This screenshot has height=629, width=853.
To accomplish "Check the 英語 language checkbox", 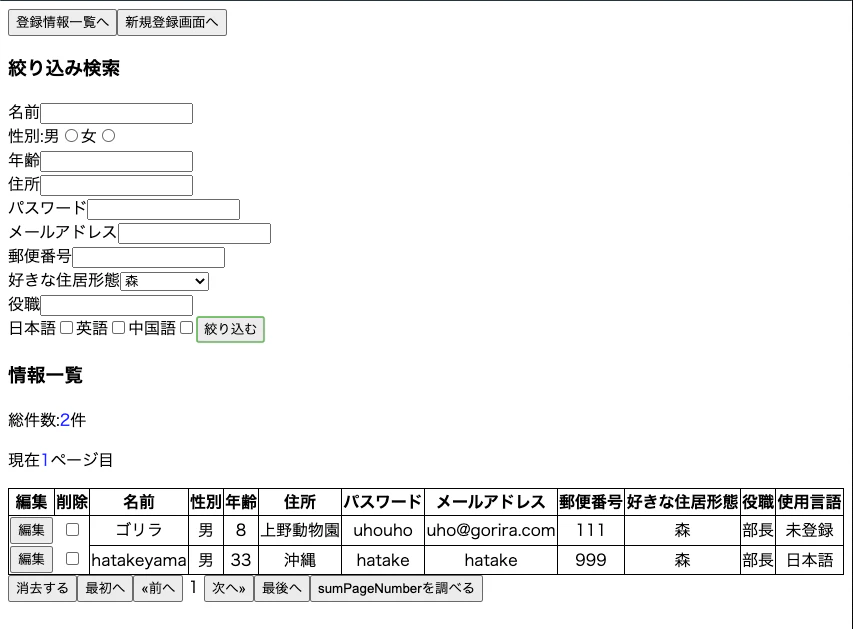I will [x=119, y=328].
